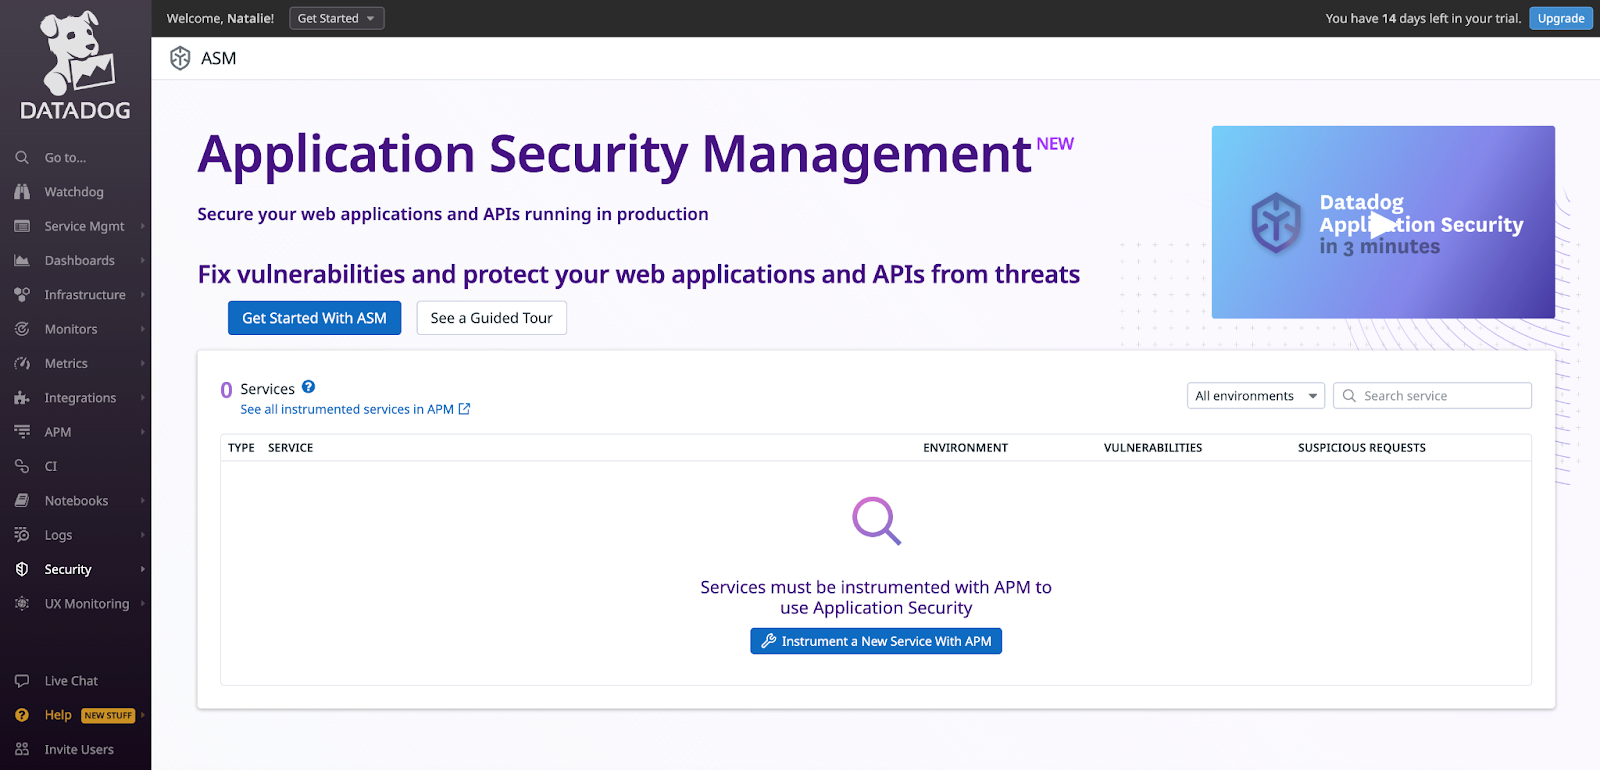Click See a Guided Tour button
The width and height of the screenshot is (1600, 770).
point(491,318)
